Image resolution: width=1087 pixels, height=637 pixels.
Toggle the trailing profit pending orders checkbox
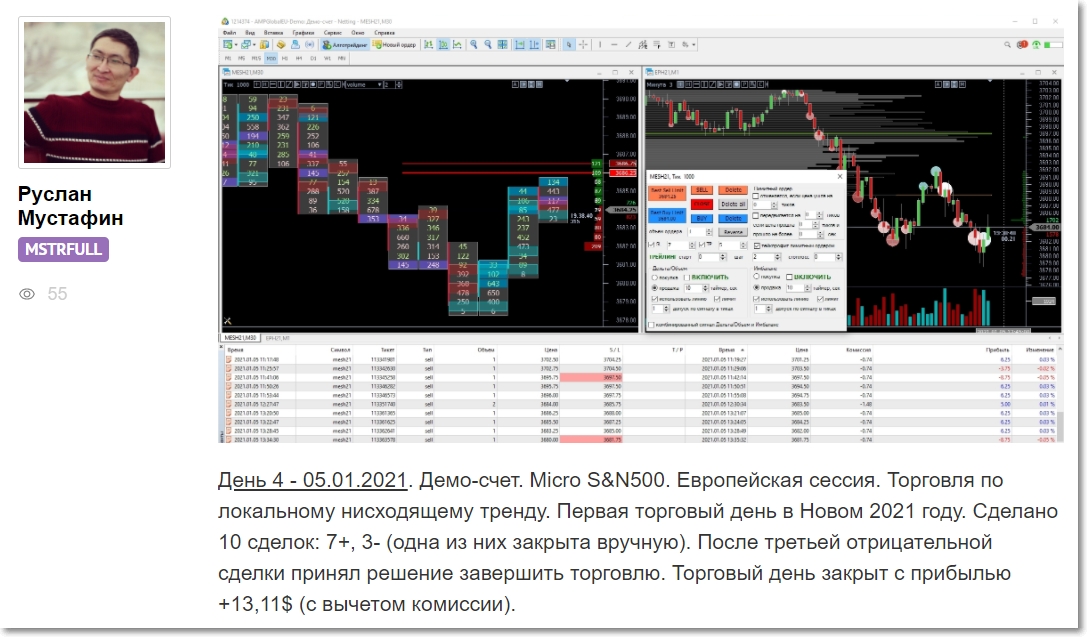757,245
